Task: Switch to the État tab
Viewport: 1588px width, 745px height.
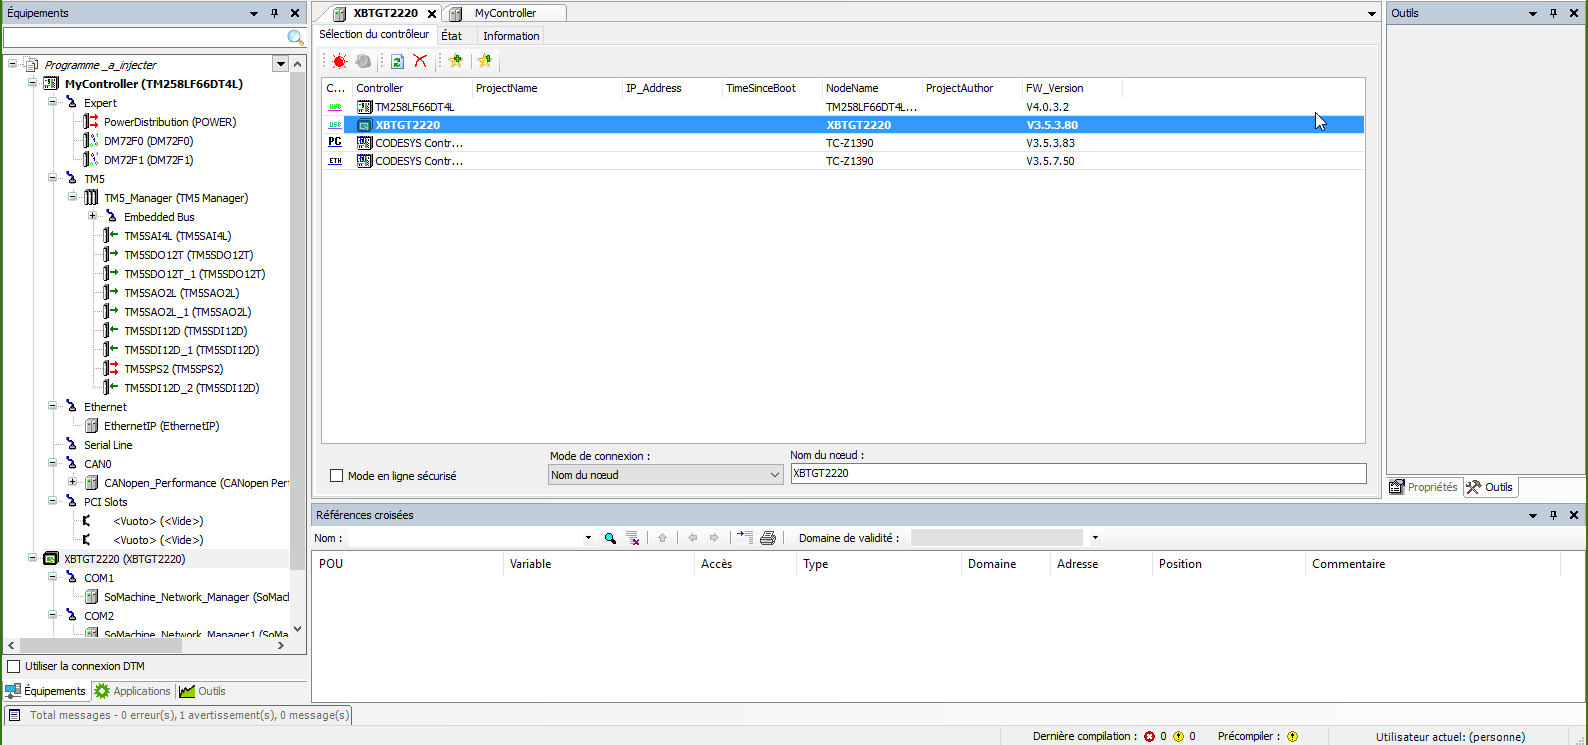Action: (x=451, y=36)
